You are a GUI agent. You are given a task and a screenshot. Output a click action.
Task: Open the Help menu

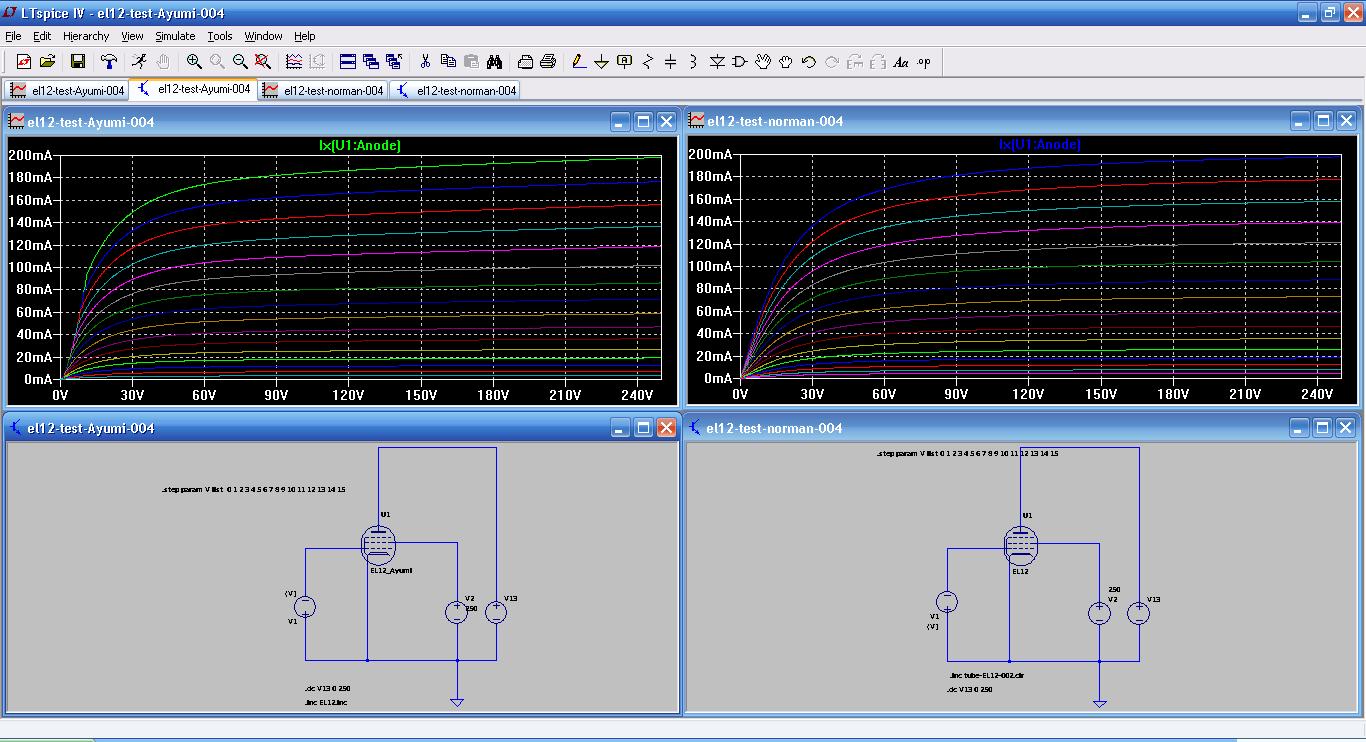pyautogui.click(x=305, y=36)
